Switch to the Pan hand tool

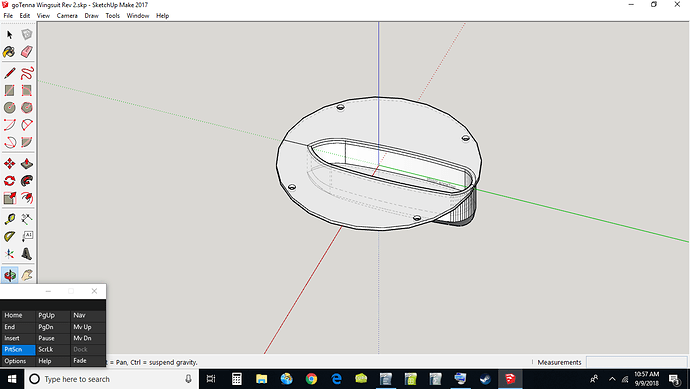coord(27,275)
